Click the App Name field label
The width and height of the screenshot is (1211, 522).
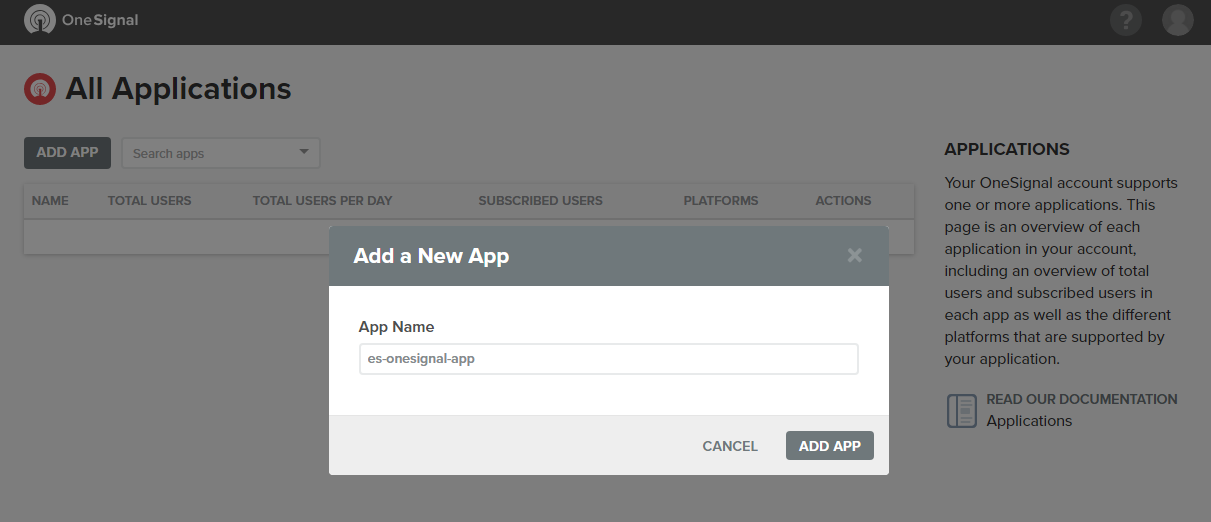tap(396, 327)
